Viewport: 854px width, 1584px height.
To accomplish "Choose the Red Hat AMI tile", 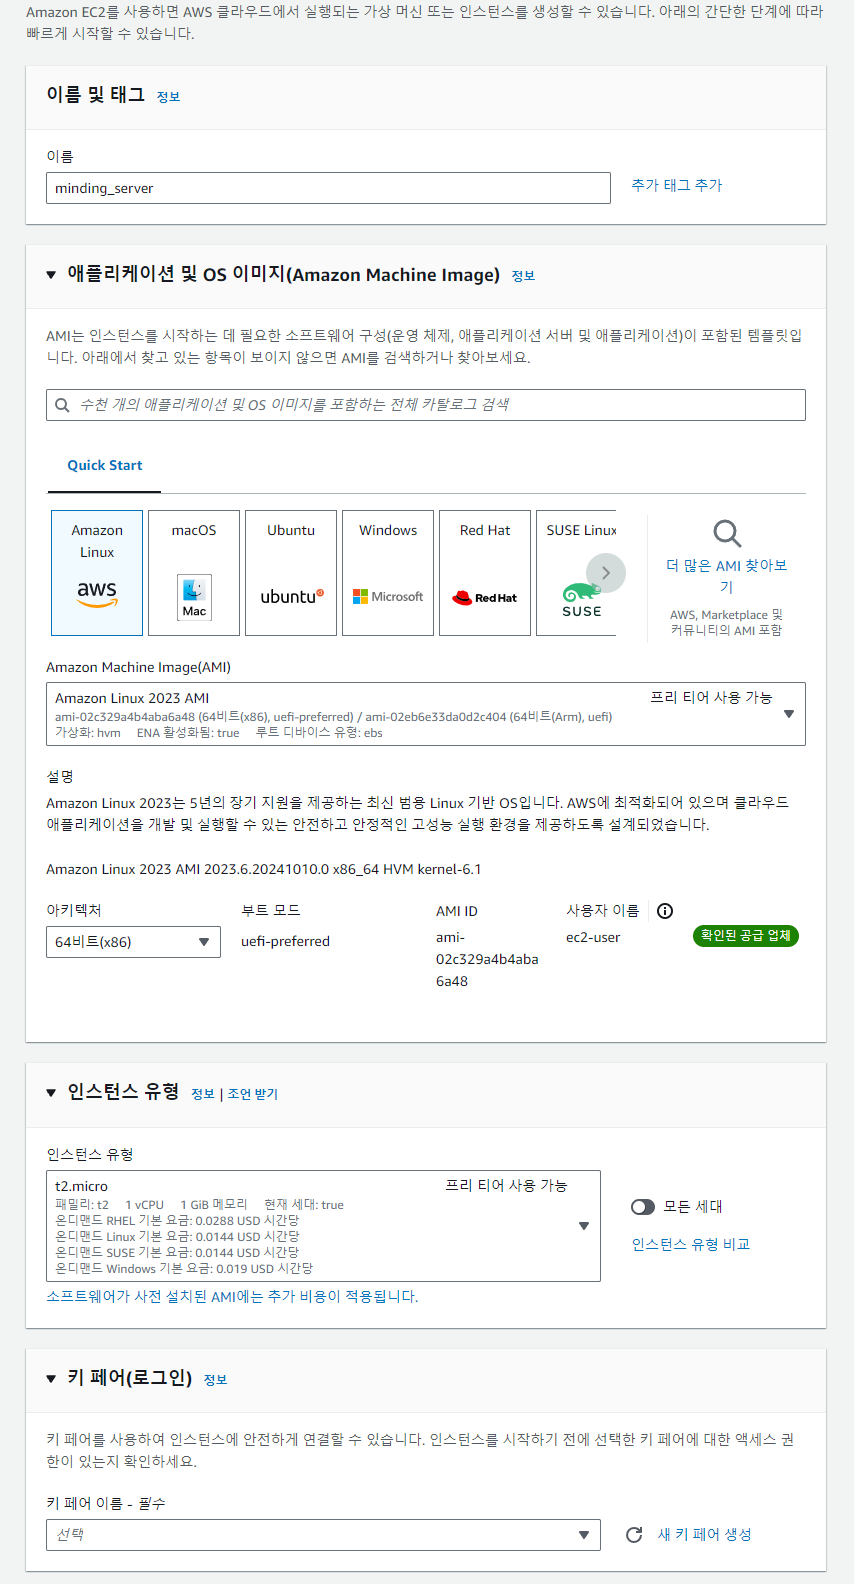I will [x=485, y=573].
